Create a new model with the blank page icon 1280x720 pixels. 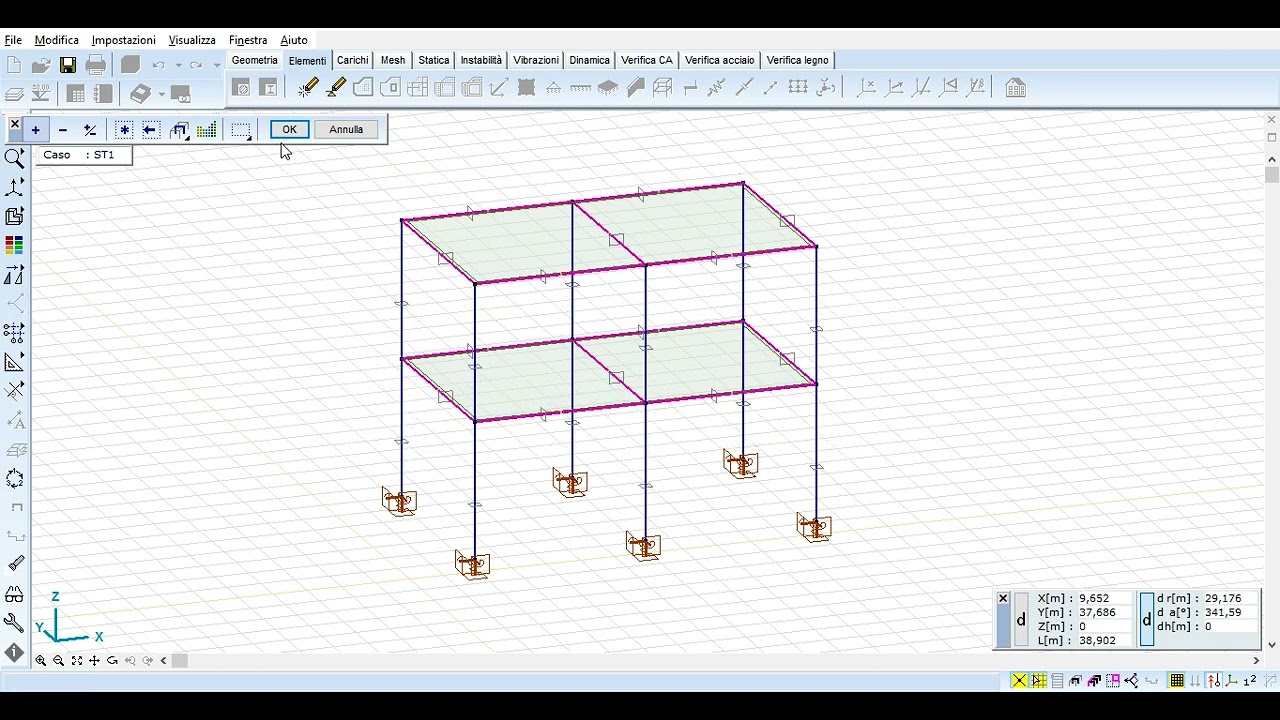coord(14,65)
